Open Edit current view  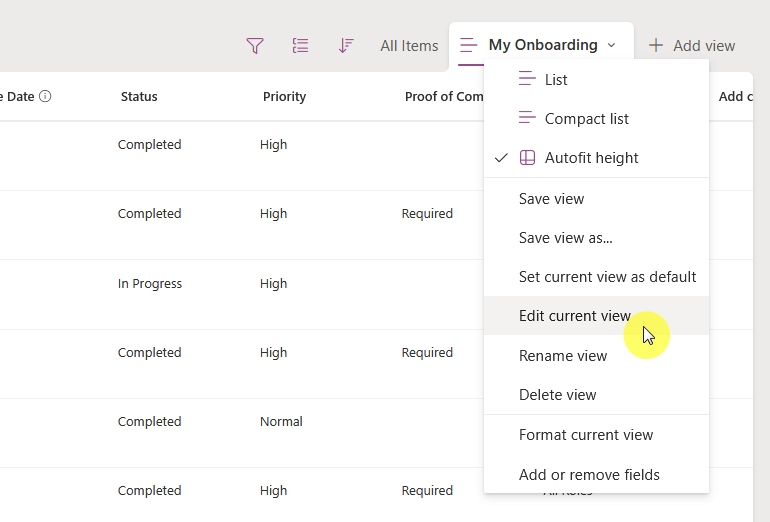pos(596,316)
